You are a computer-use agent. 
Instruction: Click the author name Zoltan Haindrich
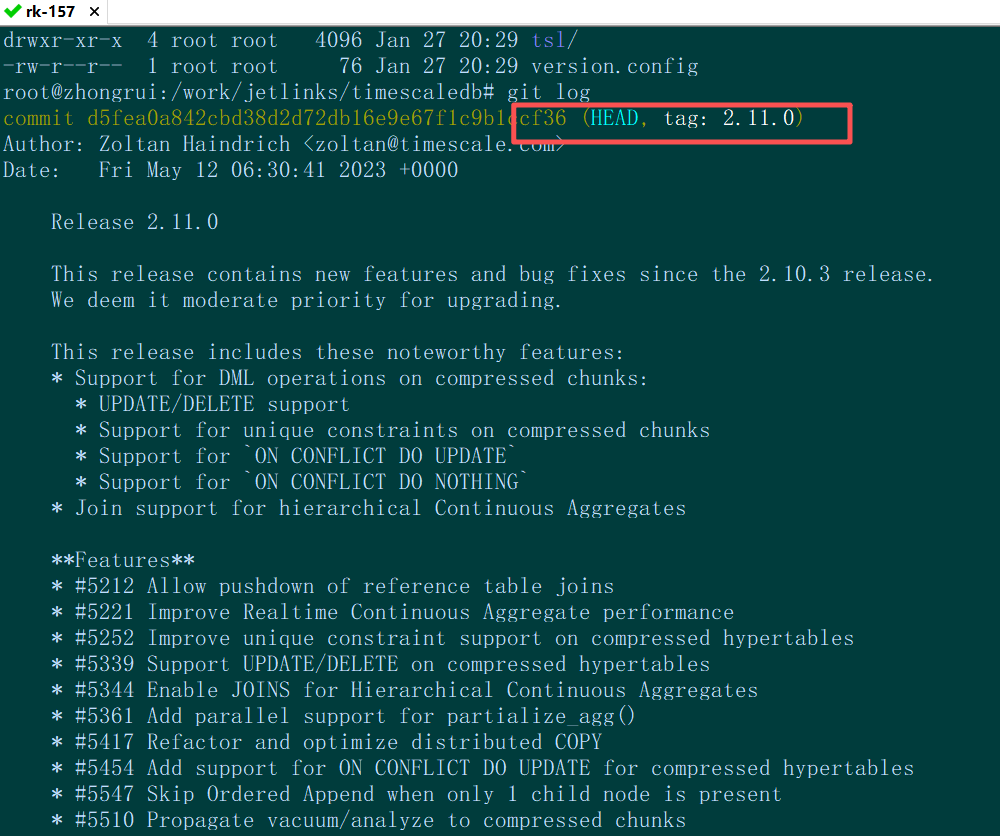click(x=195, y=144)
